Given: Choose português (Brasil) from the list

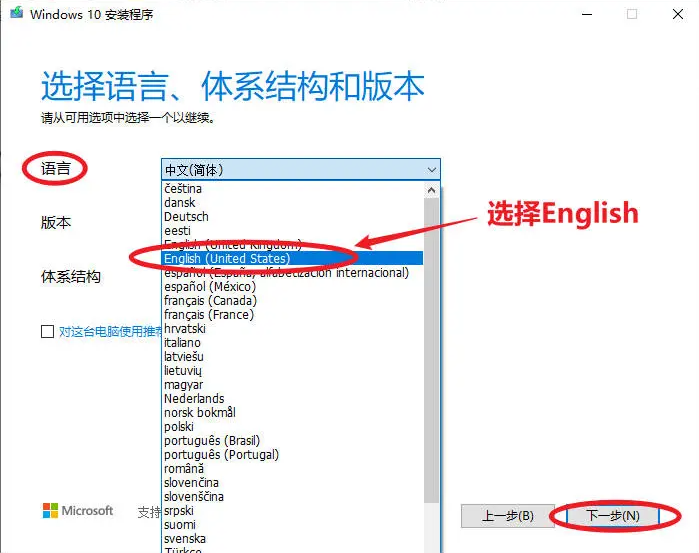Looking at the screenshot, I should (211, 440).
